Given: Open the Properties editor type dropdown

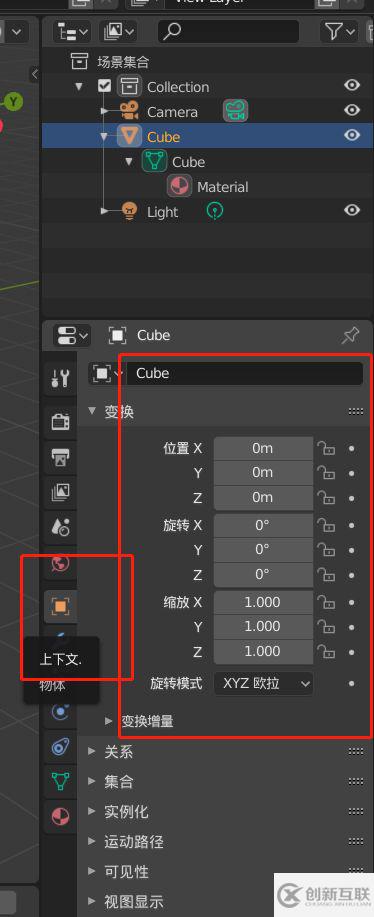Looking at the screenshot, I should [71, 336].
